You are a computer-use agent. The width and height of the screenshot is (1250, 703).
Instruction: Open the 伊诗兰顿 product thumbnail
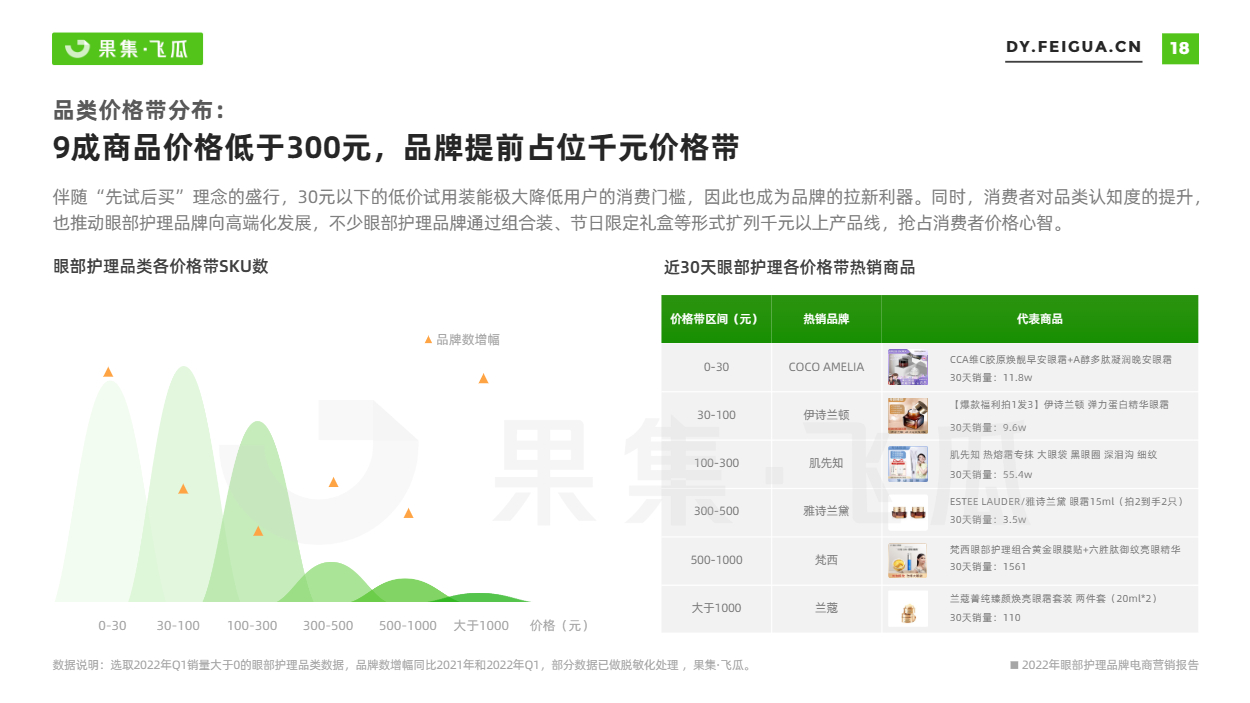tap(907, 415)
